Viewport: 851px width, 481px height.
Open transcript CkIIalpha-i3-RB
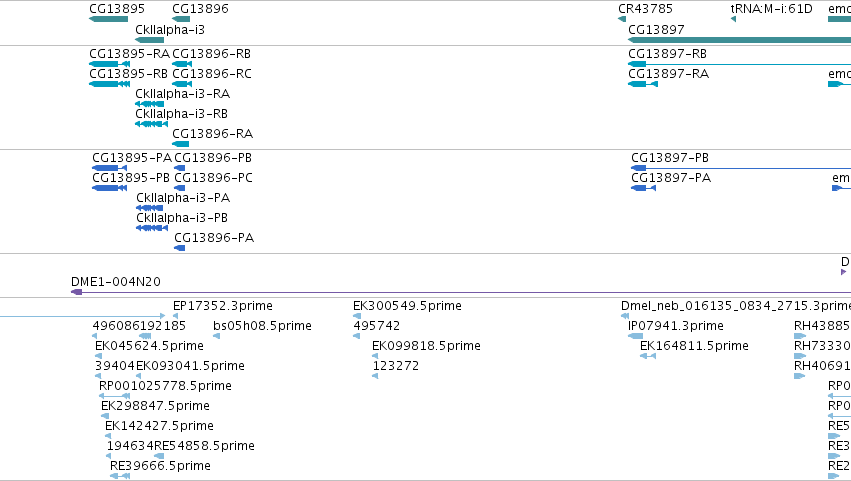point(181,114)
